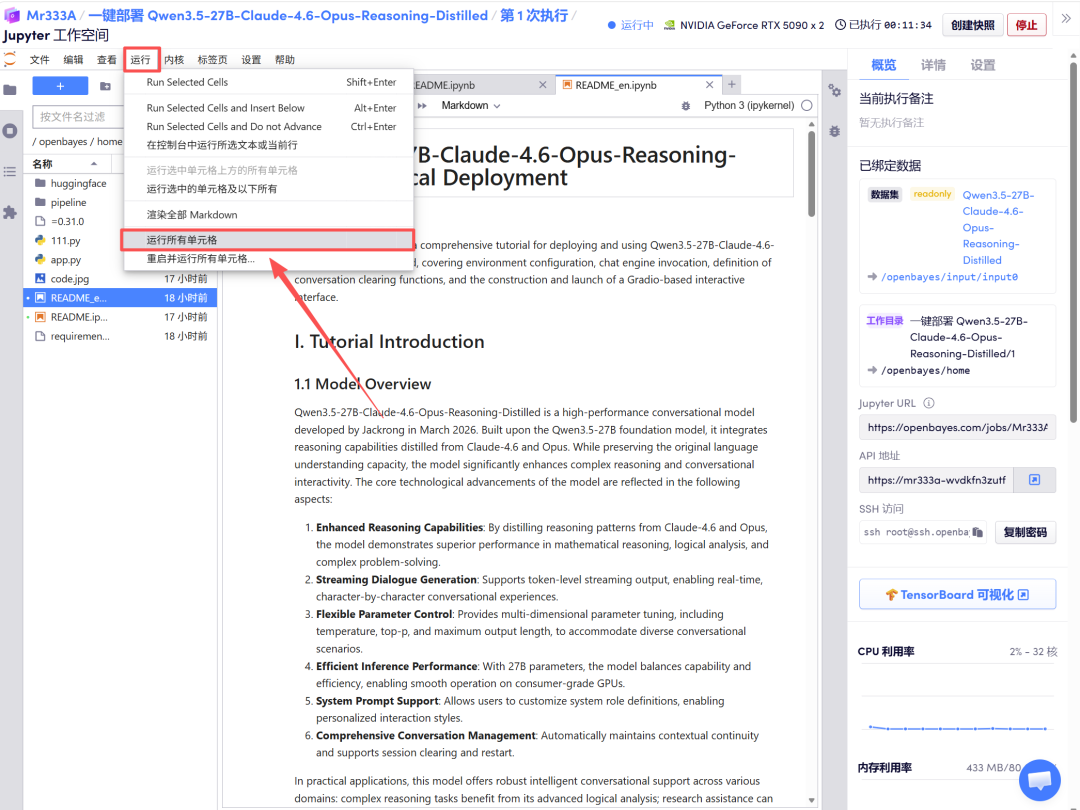
Task: Open debugger panel bug icon in right sidebar
Action: (834, 131)
